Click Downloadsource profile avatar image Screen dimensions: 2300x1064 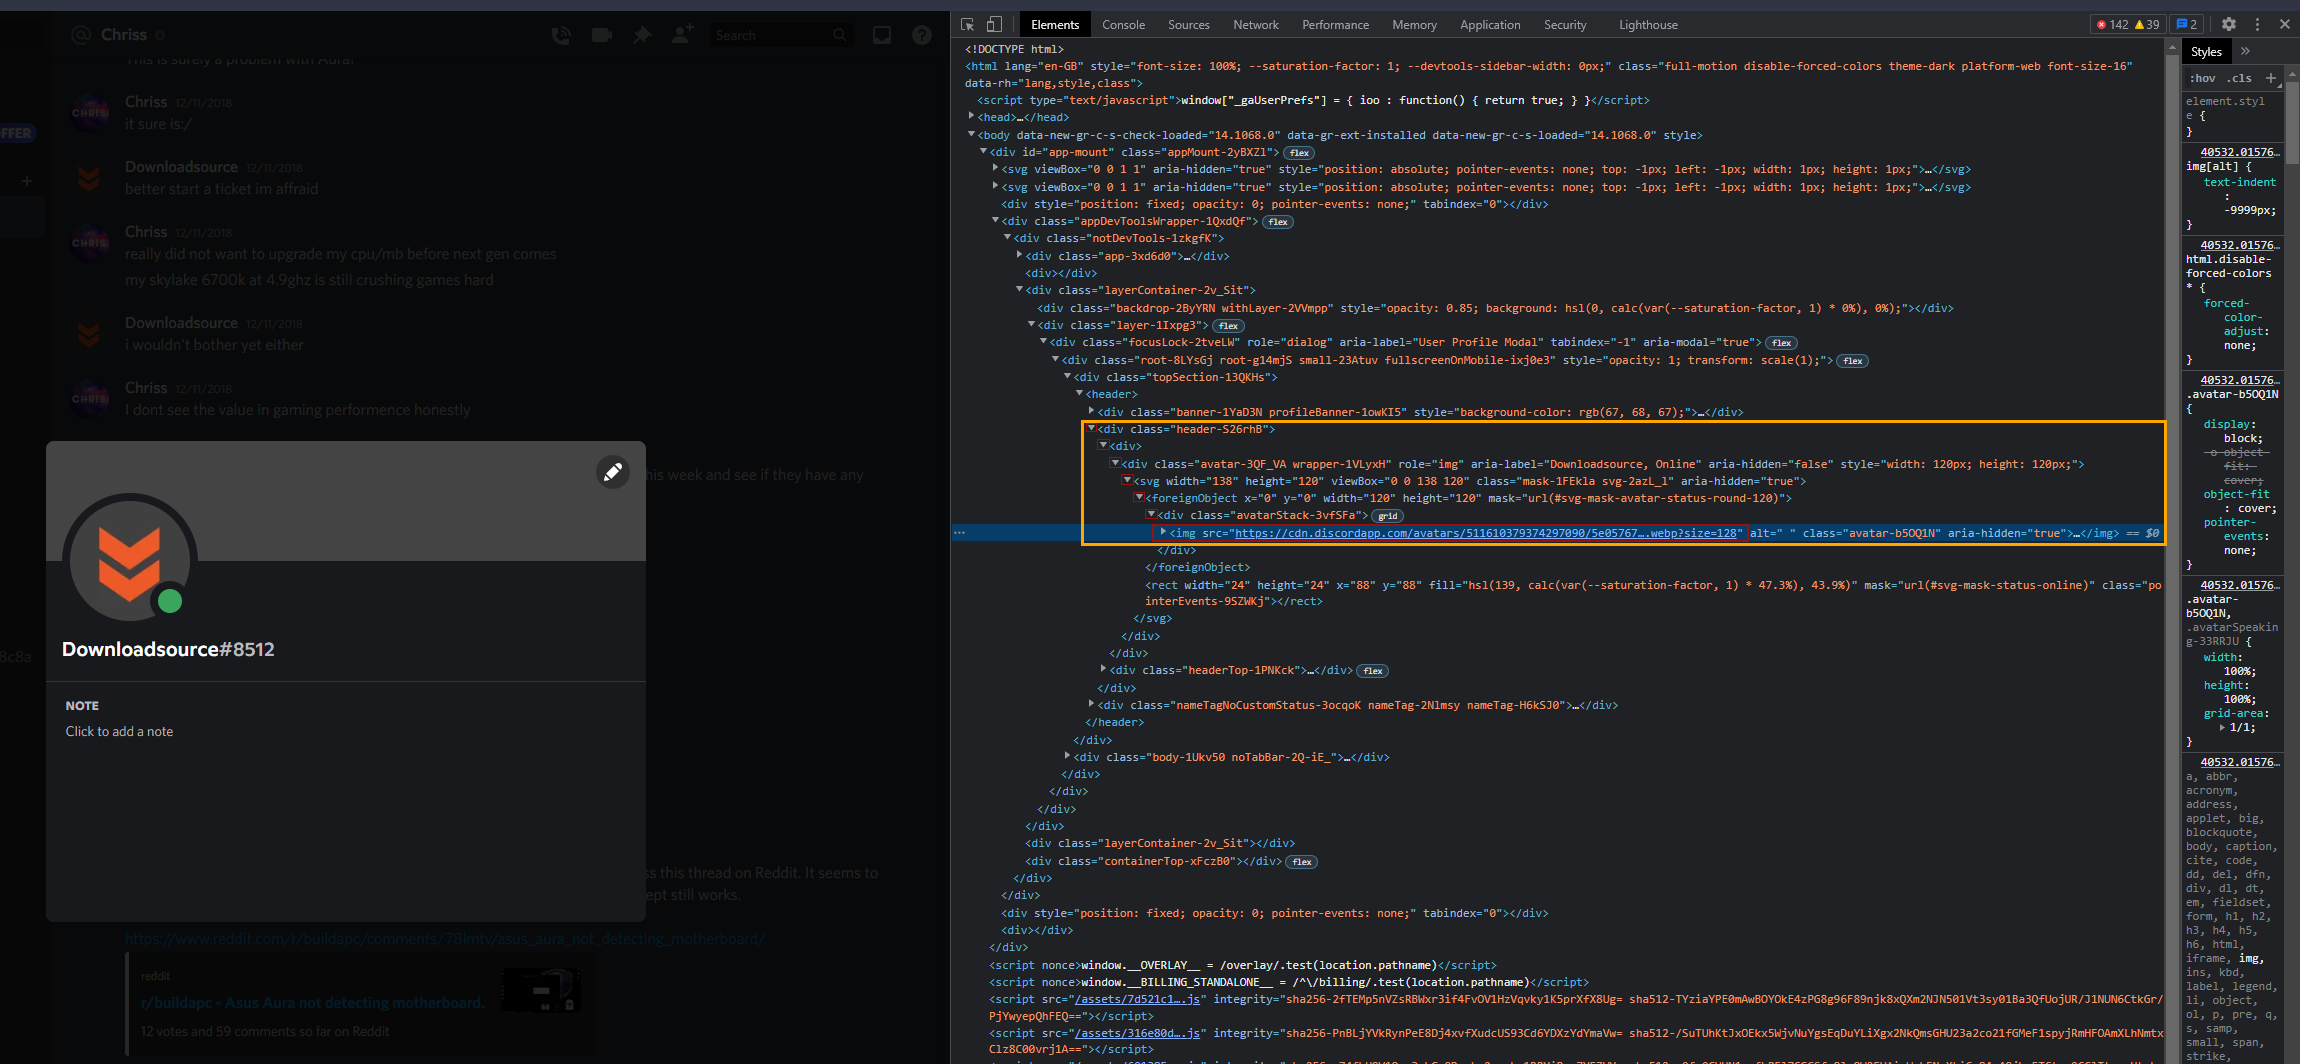coord(129,561)
